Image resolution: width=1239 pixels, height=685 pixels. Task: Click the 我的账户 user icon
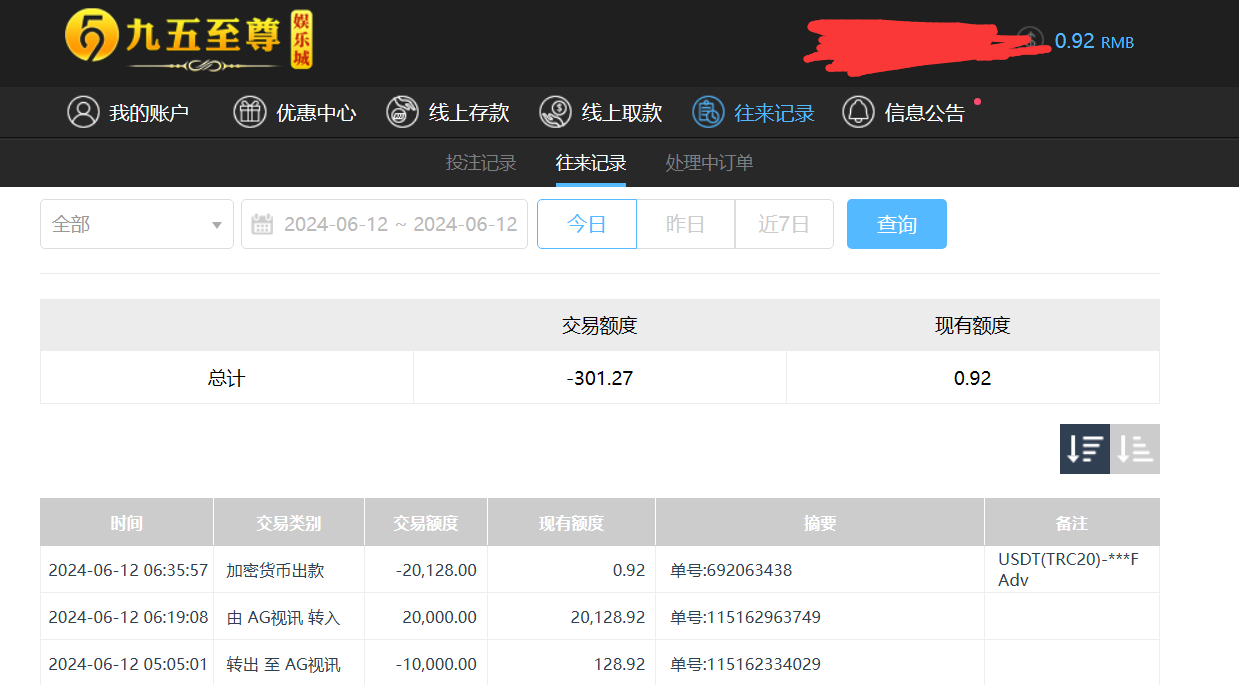(83, 112)
